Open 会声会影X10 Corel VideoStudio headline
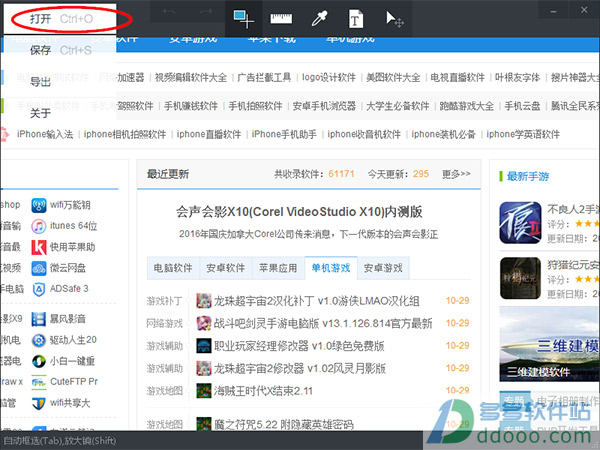600x450 pixels. [299, 212]
